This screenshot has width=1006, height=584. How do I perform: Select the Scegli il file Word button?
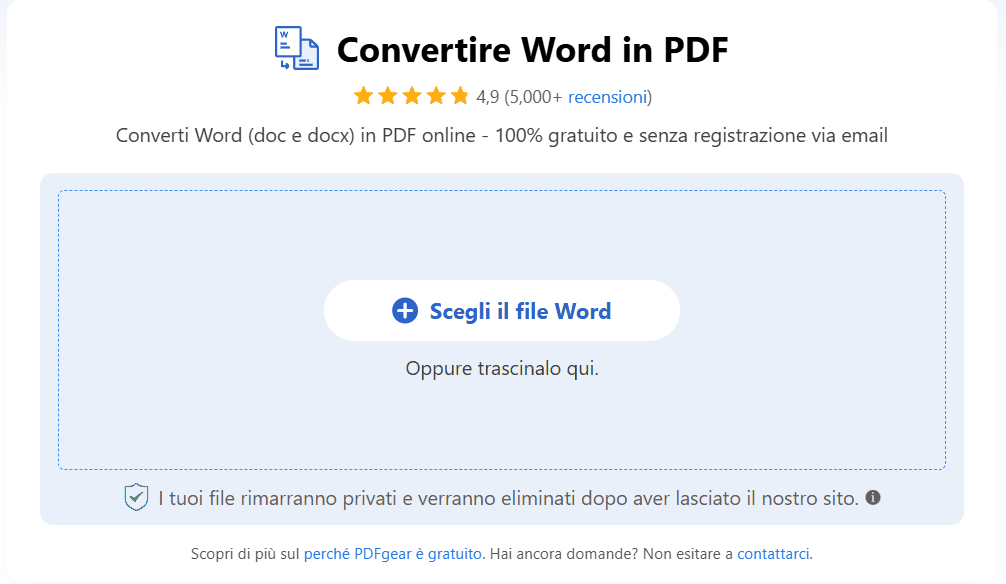[x=502, y=311]
